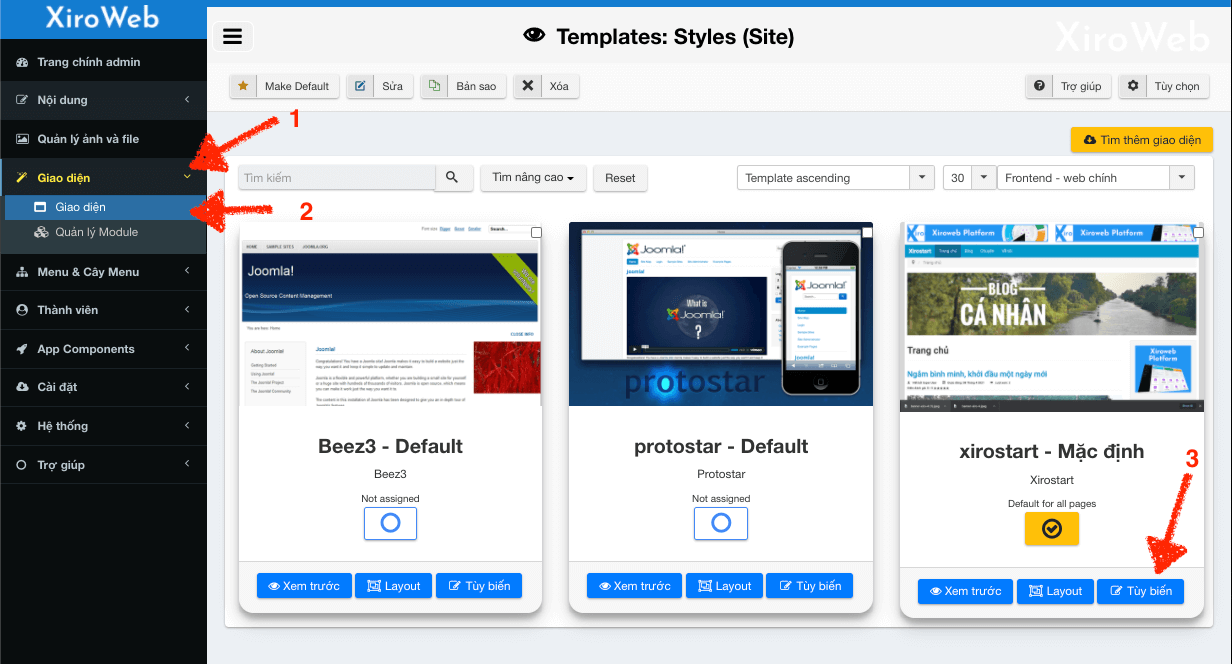Select the protostar template checkbox
This screenshot has height=664, width=1232.
[867, 232]
